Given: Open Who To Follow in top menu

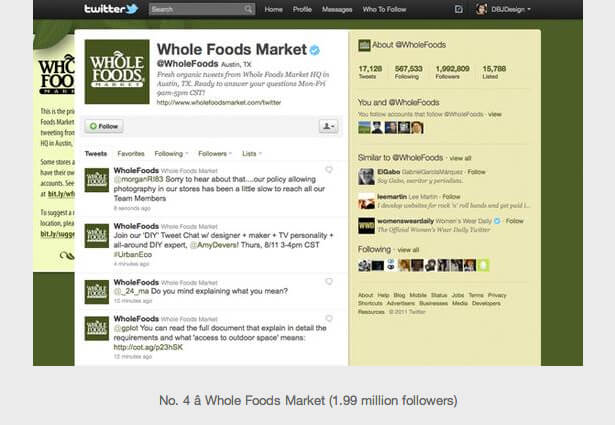Looking at the screenshot, I should (384, 9).
